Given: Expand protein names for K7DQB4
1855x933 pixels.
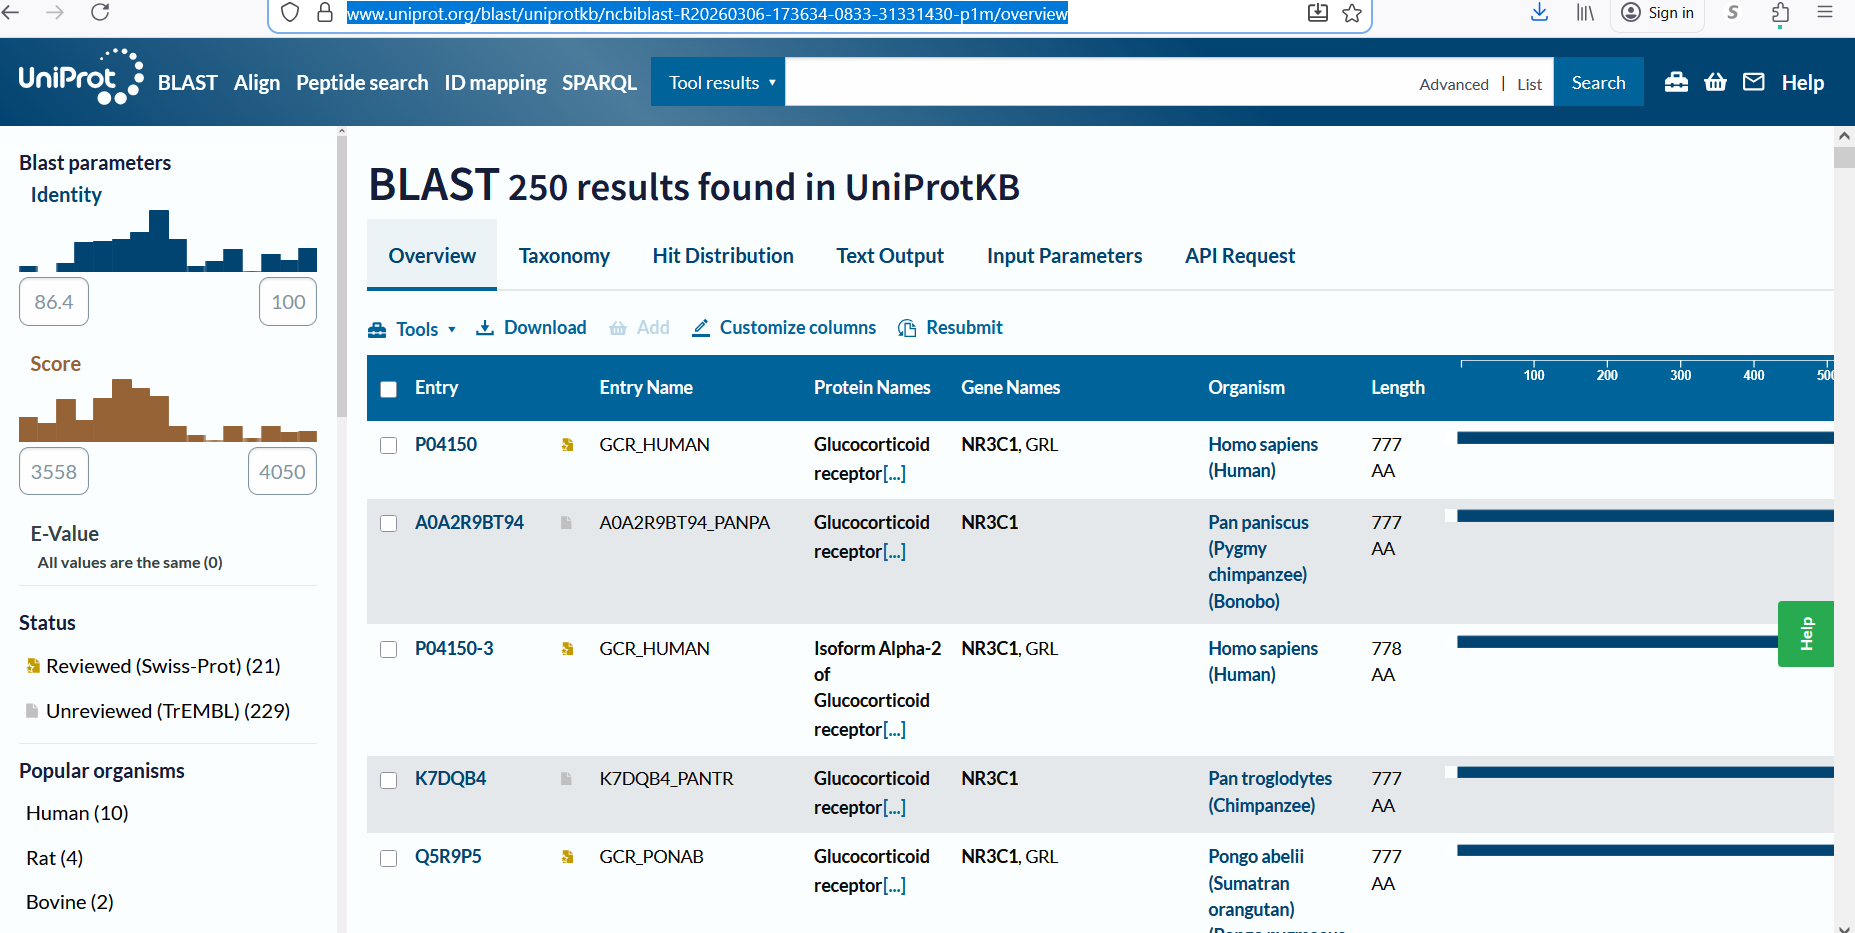Looking at the screenshot, I should (894, 808).
